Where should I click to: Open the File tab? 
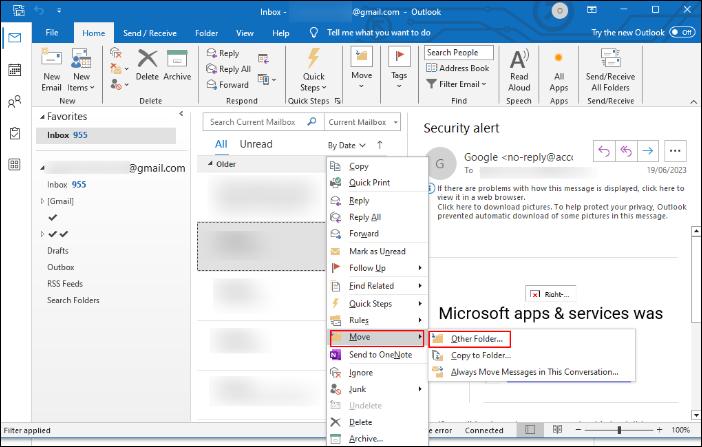tap(52, 33)
